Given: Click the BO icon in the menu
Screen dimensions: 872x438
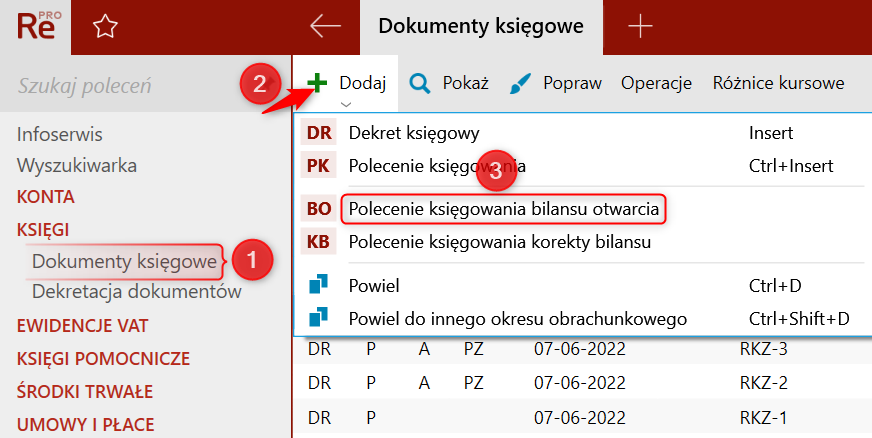Looking at the screenshot, I should [x=319, y=209].
